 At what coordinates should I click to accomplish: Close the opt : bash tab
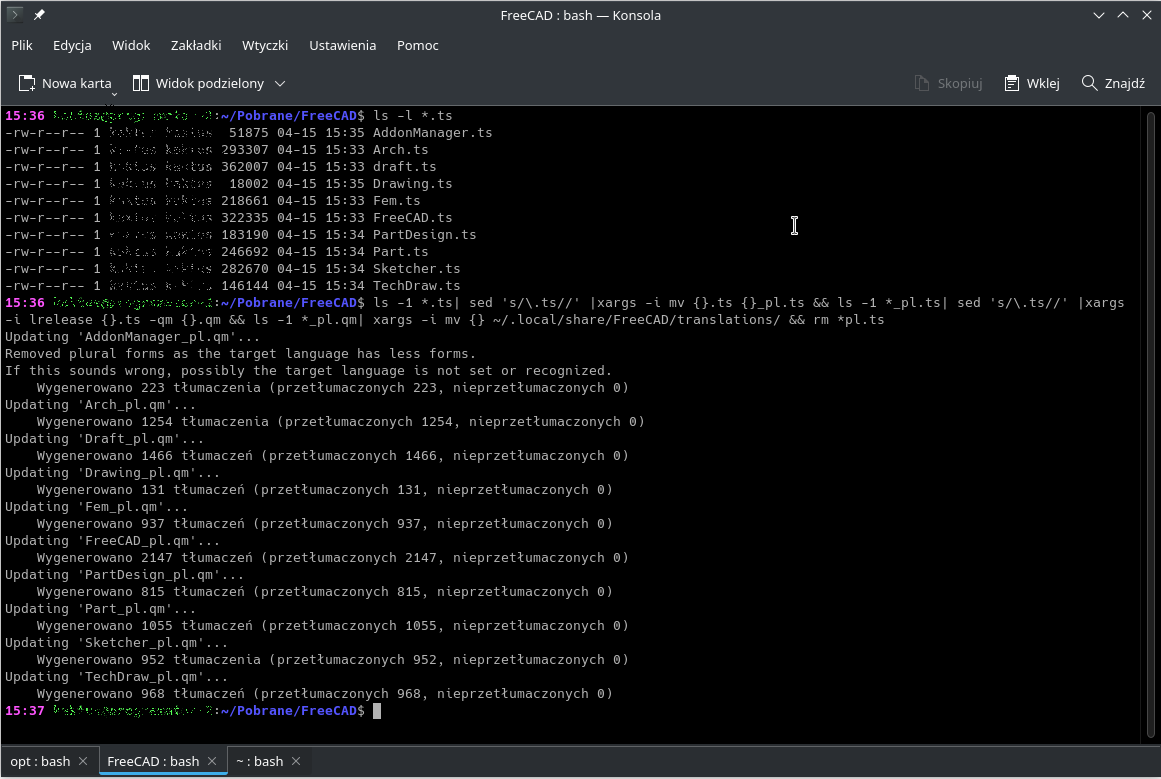click(x=83, y=761)
